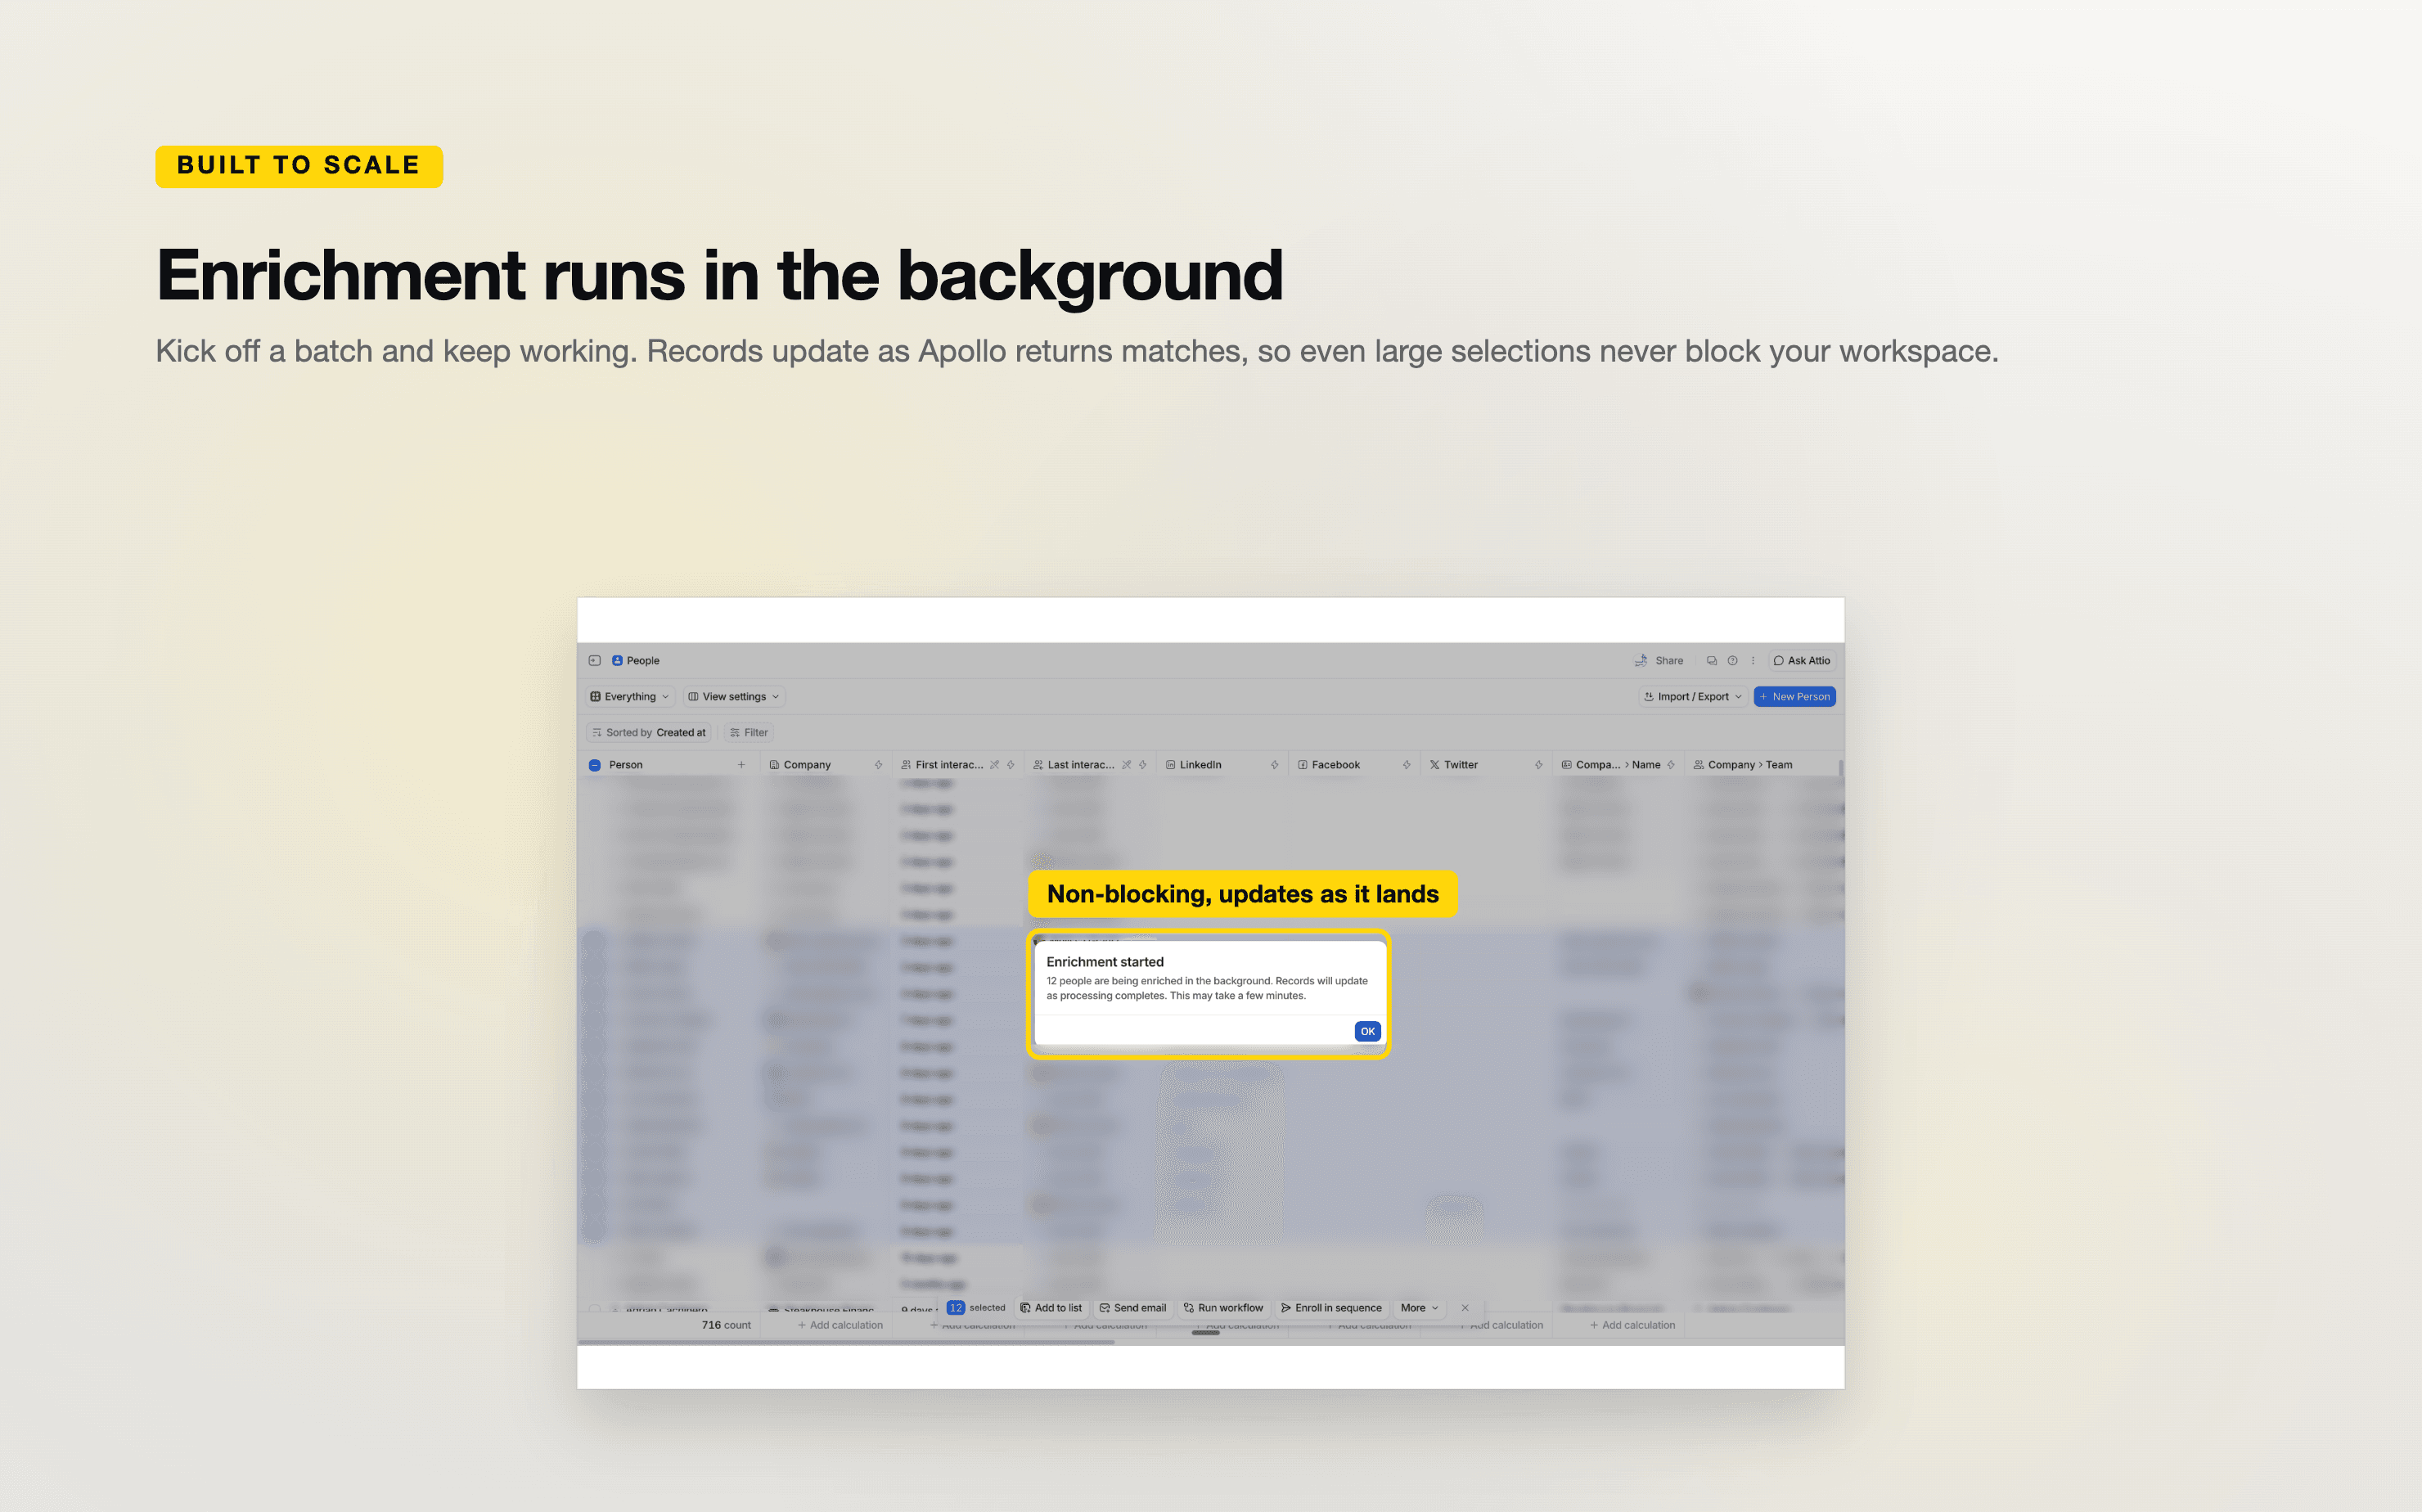Click the lightning icon in Last interaction header
The height and width of the screenshot is (1512, 2422).
(1142, 765)
